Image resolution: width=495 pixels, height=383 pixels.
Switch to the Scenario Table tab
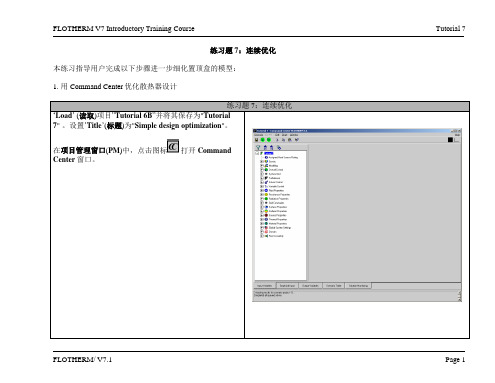click(x=333, y=286)
